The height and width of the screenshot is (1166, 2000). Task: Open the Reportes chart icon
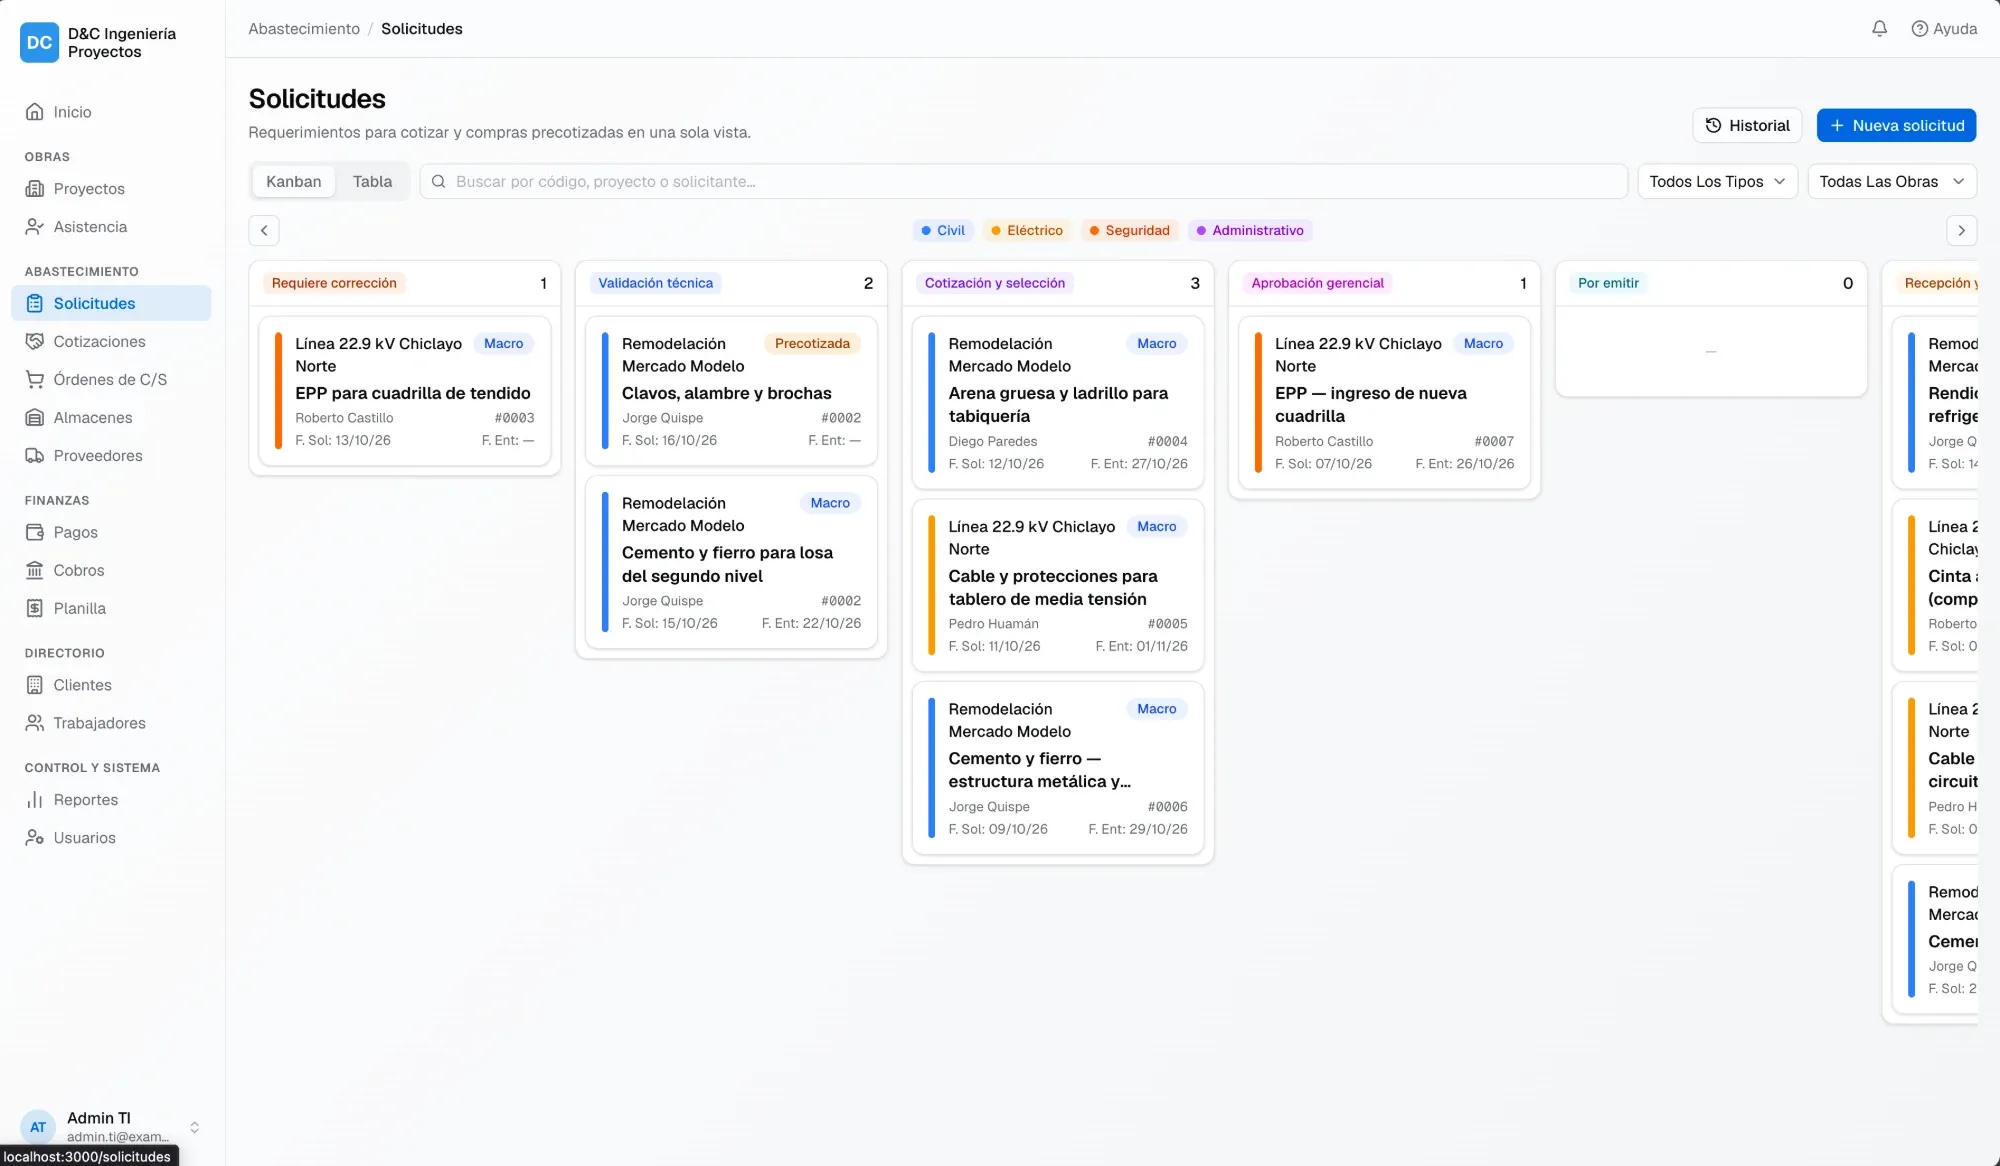35,799
